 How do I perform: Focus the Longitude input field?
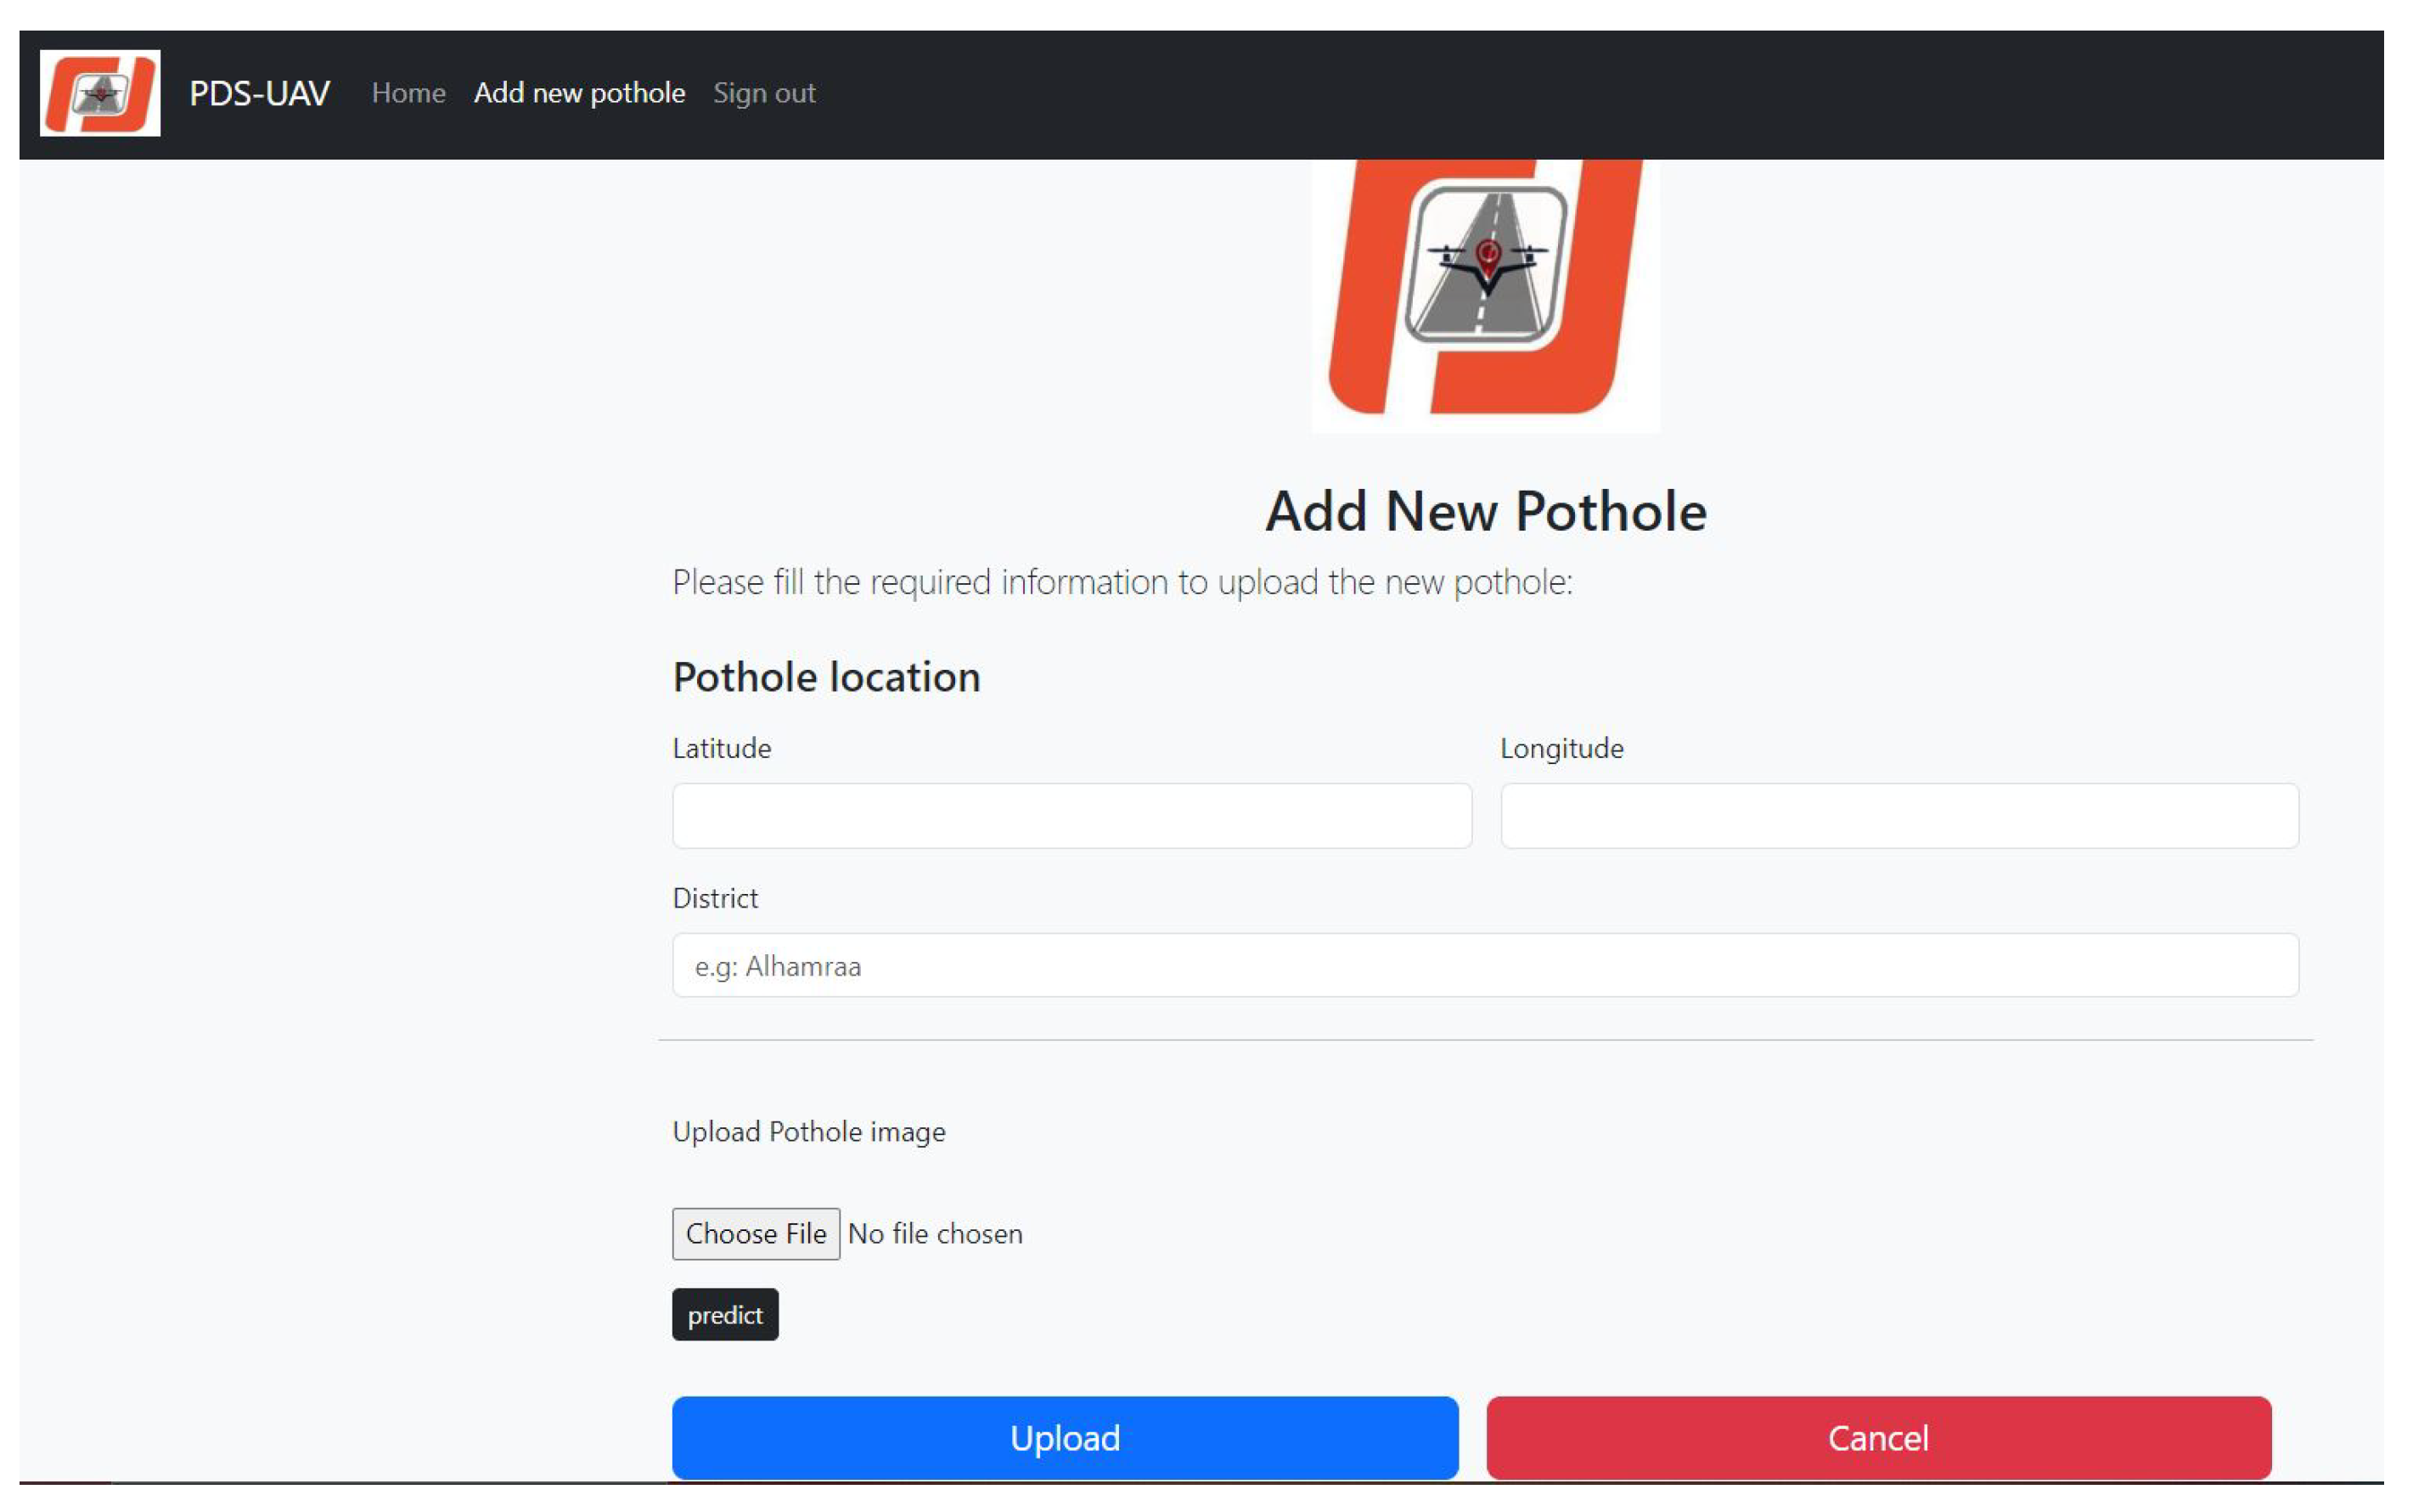point(1899,816)
